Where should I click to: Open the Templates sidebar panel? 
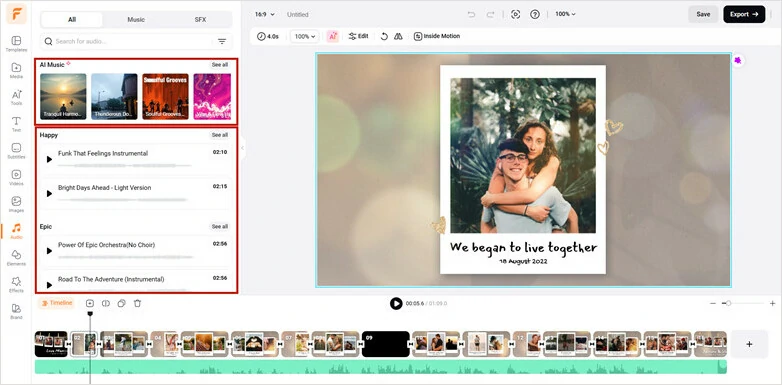(16, 44)
